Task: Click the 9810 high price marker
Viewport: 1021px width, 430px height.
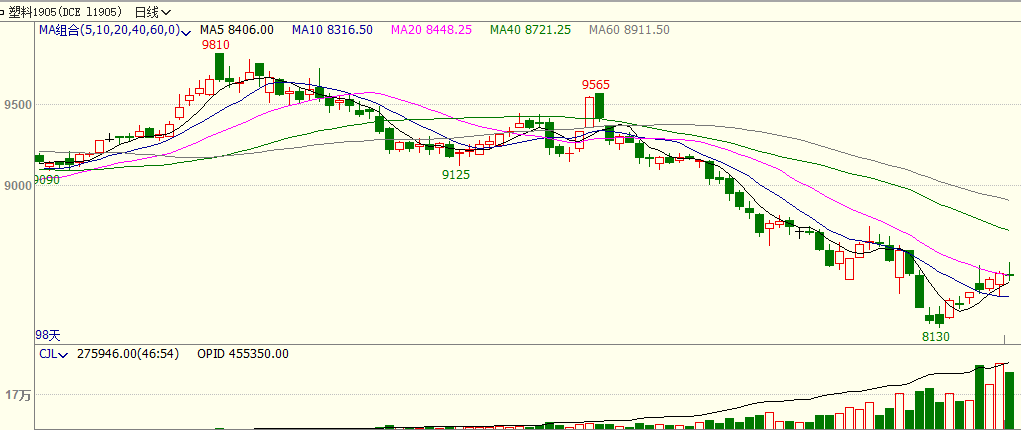Action: 216,45
